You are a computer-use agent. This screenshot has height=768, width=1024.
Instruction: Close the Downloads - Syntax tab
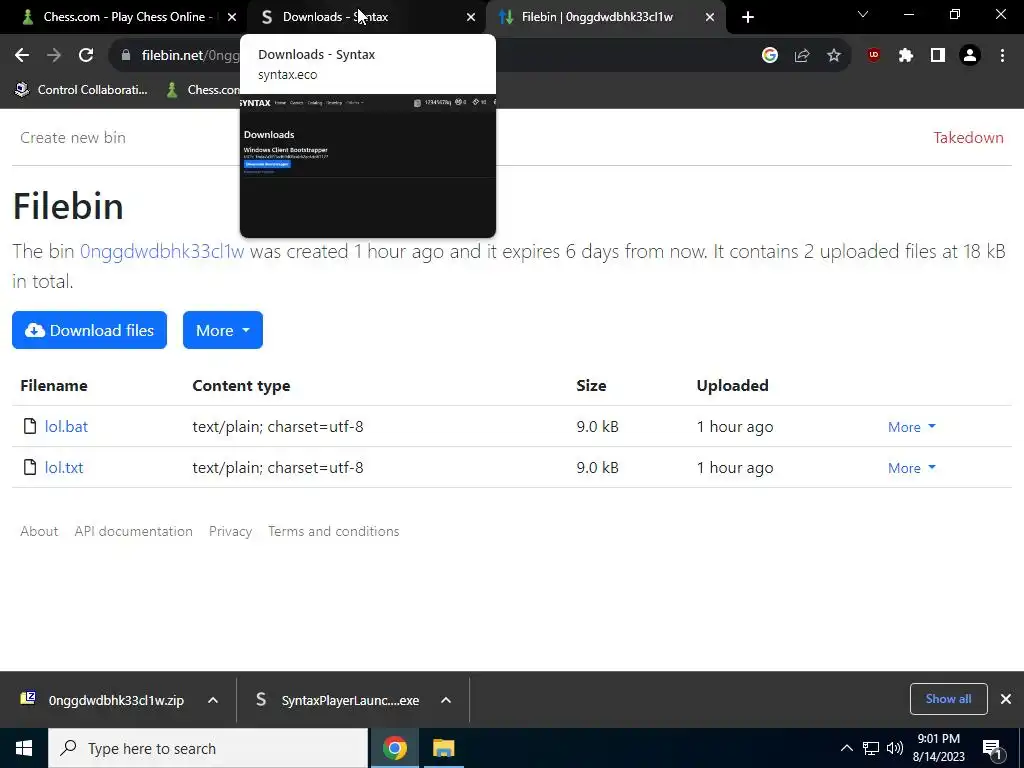[471, 17]
